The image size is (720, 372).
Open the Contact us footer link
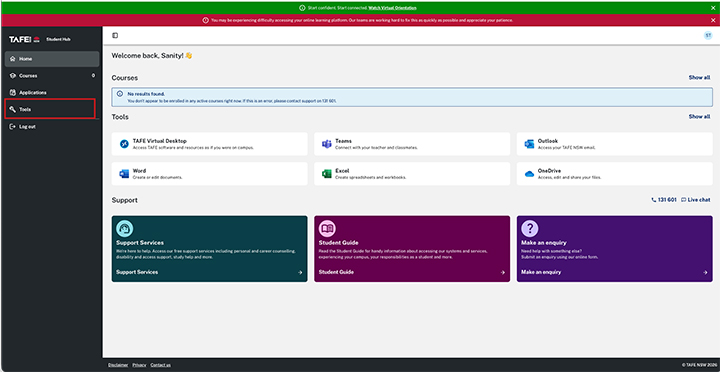tap(161, 365)
